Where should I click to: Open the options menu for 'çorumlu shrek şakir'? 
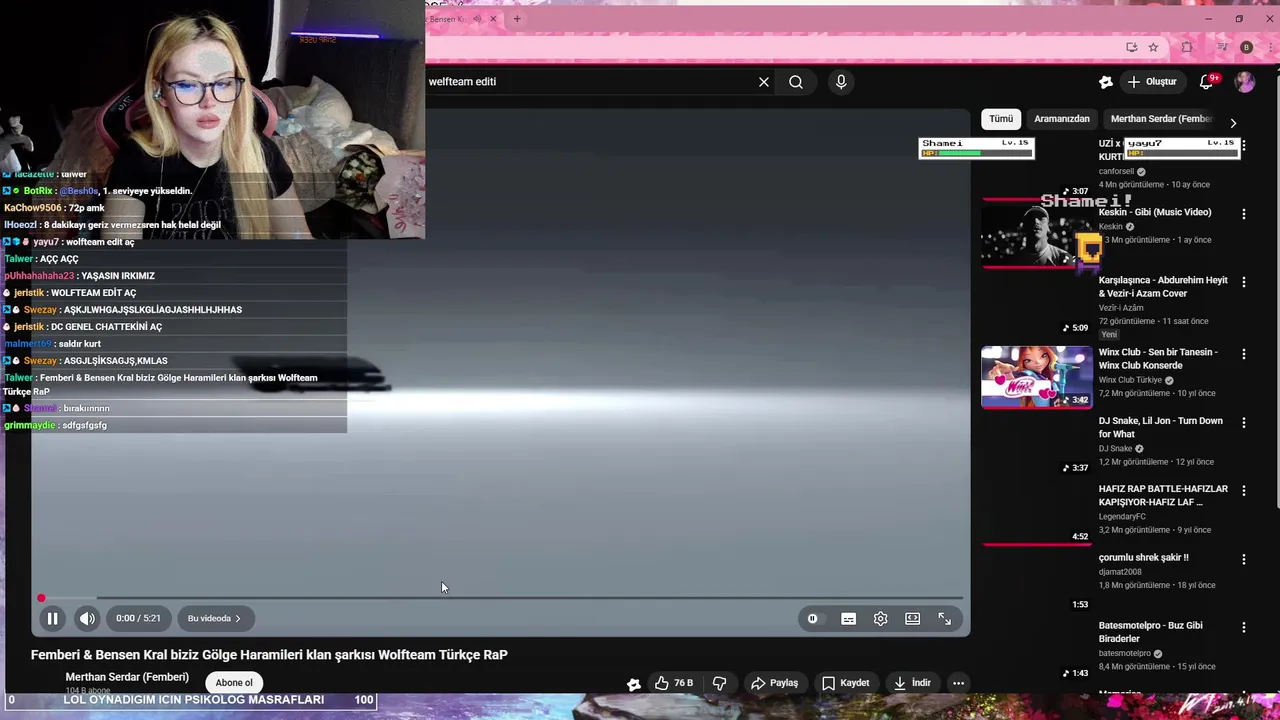tap(1244, 559)
